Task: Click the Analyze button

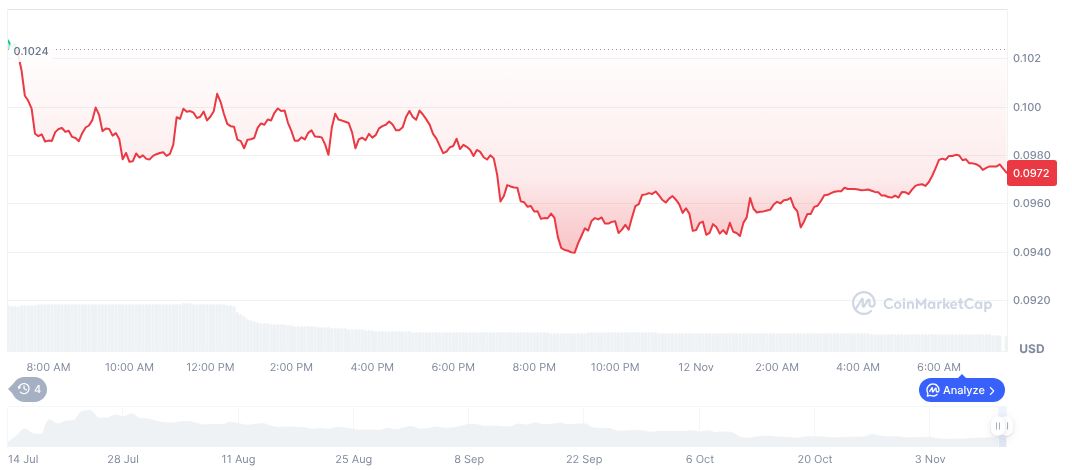Action: click(961, 390)
